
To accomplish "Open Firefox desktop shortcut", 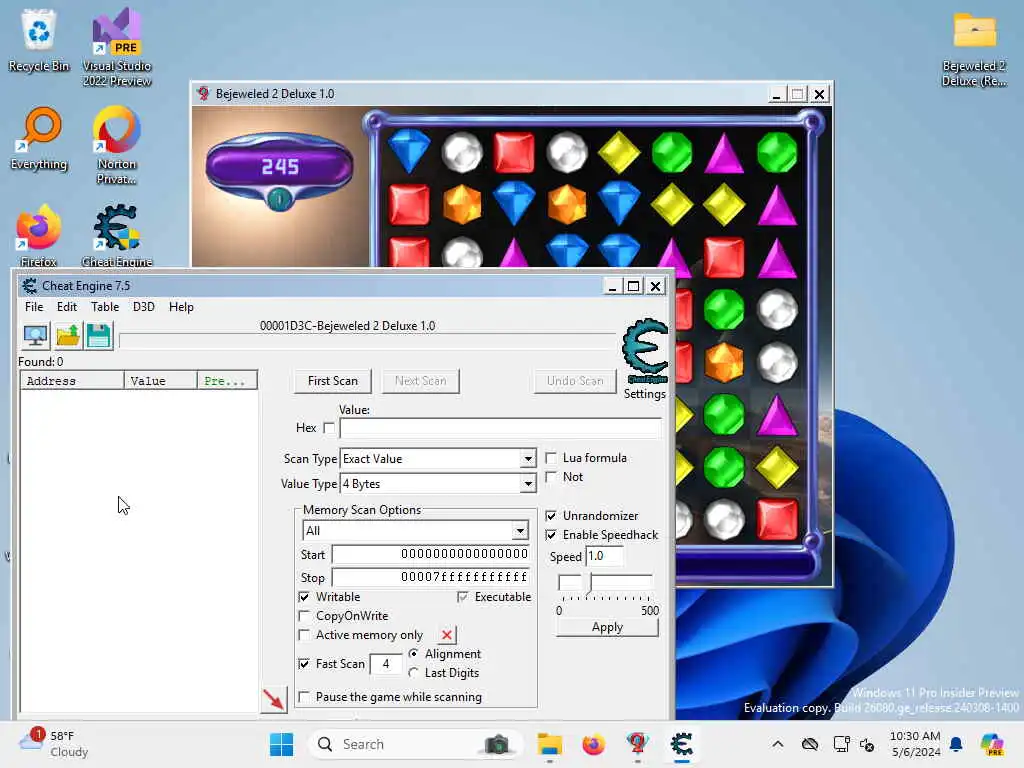I will coord(39,236).
